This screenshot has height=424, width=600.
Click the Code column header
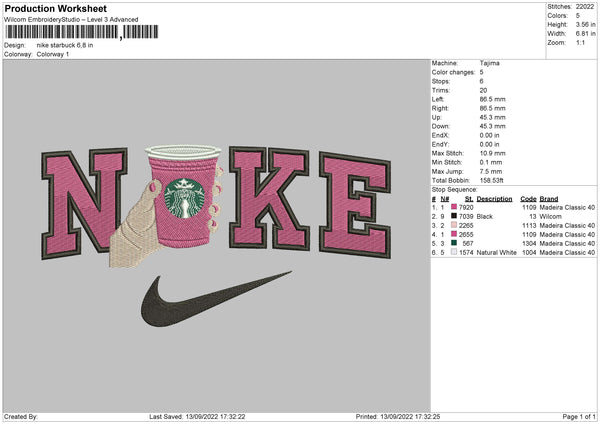click(x=528, y=198)
